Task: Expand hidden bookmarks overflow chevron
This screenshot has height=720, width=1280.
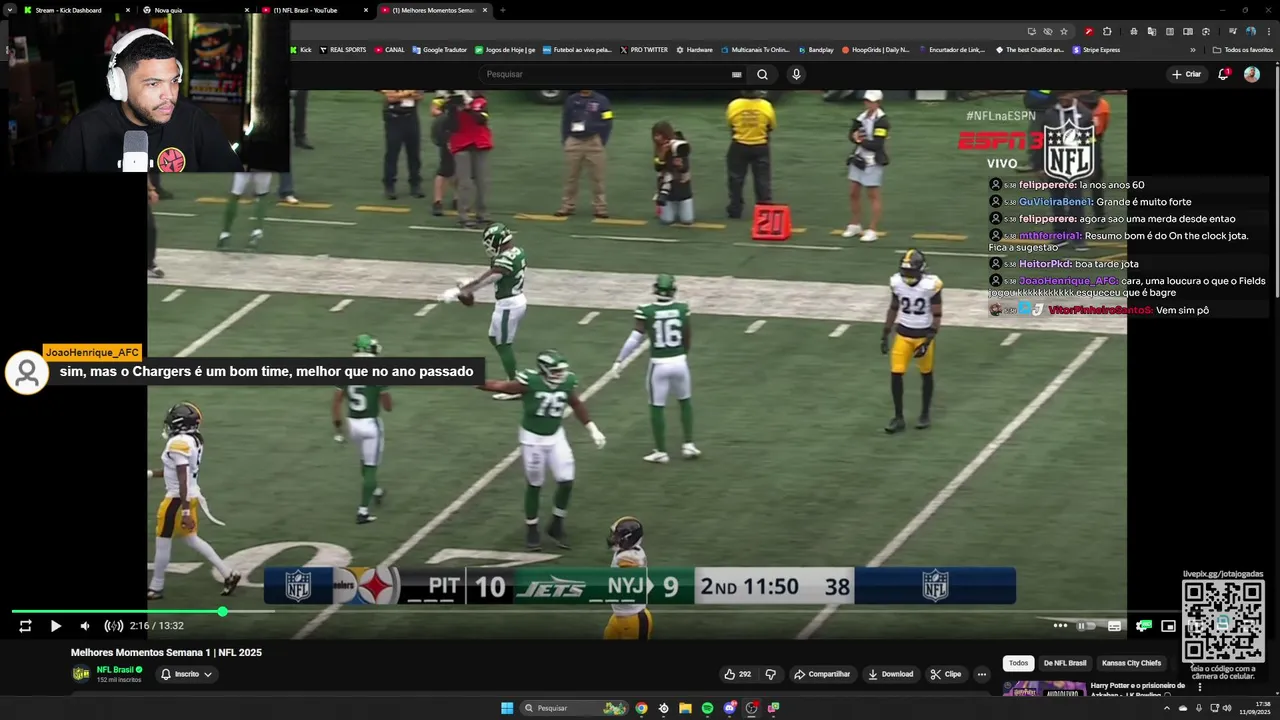Action: (1192, 50)
